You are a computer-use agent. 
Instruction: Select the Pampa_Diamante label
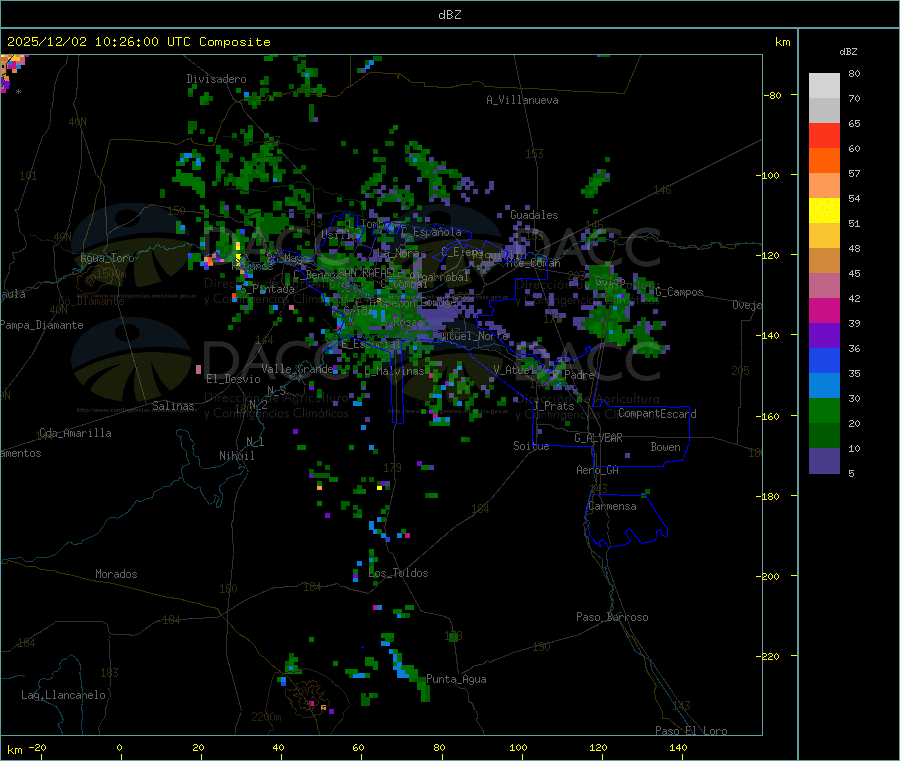click(42, 325)
